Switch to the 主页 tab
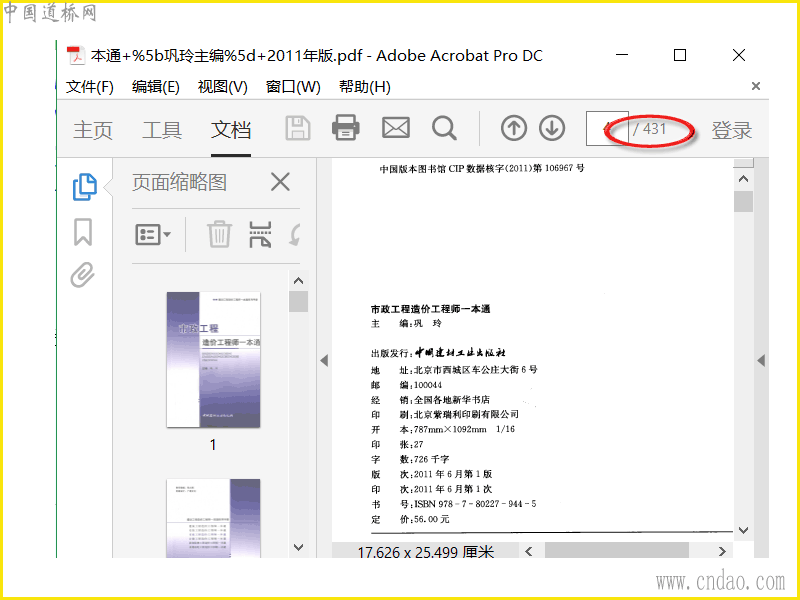Image resolution: width=800 pixels, height=600 pixels. click(x=92, y=130)
